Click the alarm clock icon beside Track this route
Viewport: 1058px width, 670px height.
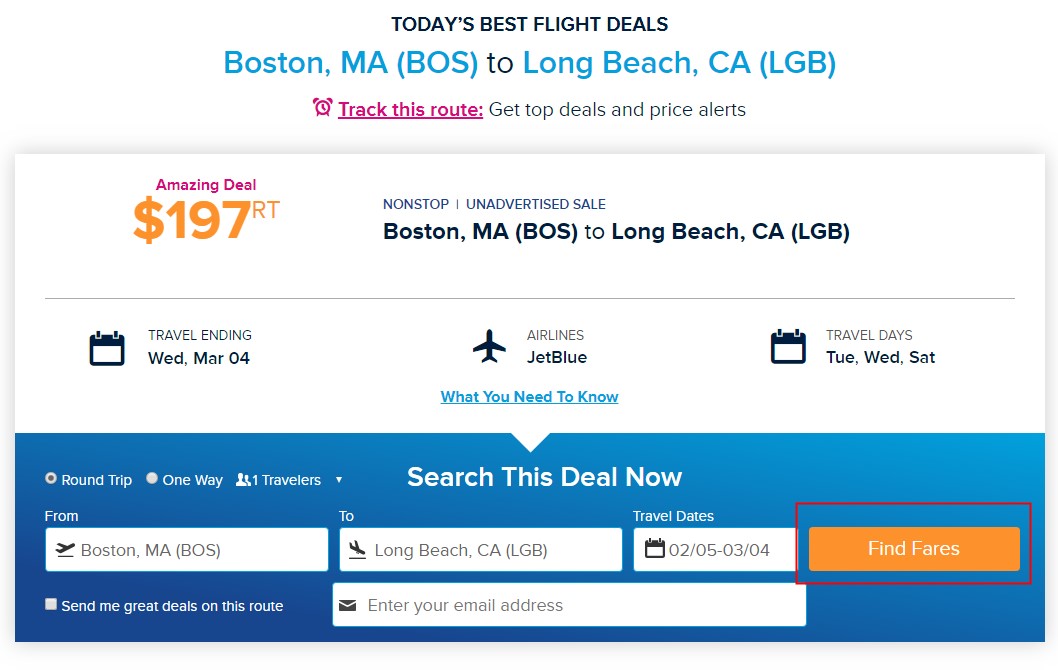[323, 107]
